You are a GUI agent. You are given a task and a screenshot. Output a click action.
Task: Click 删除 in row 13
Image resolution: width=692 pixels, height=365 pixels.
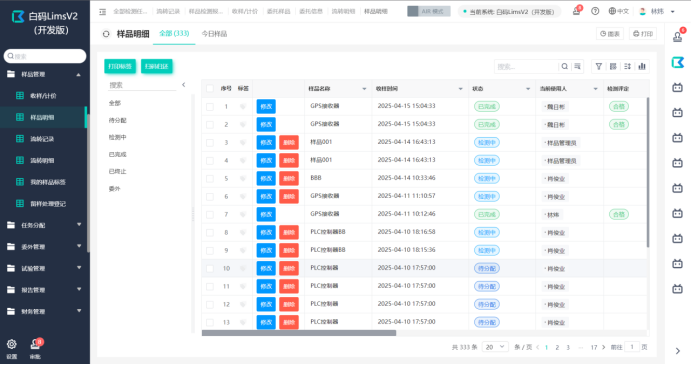(289, 322)
